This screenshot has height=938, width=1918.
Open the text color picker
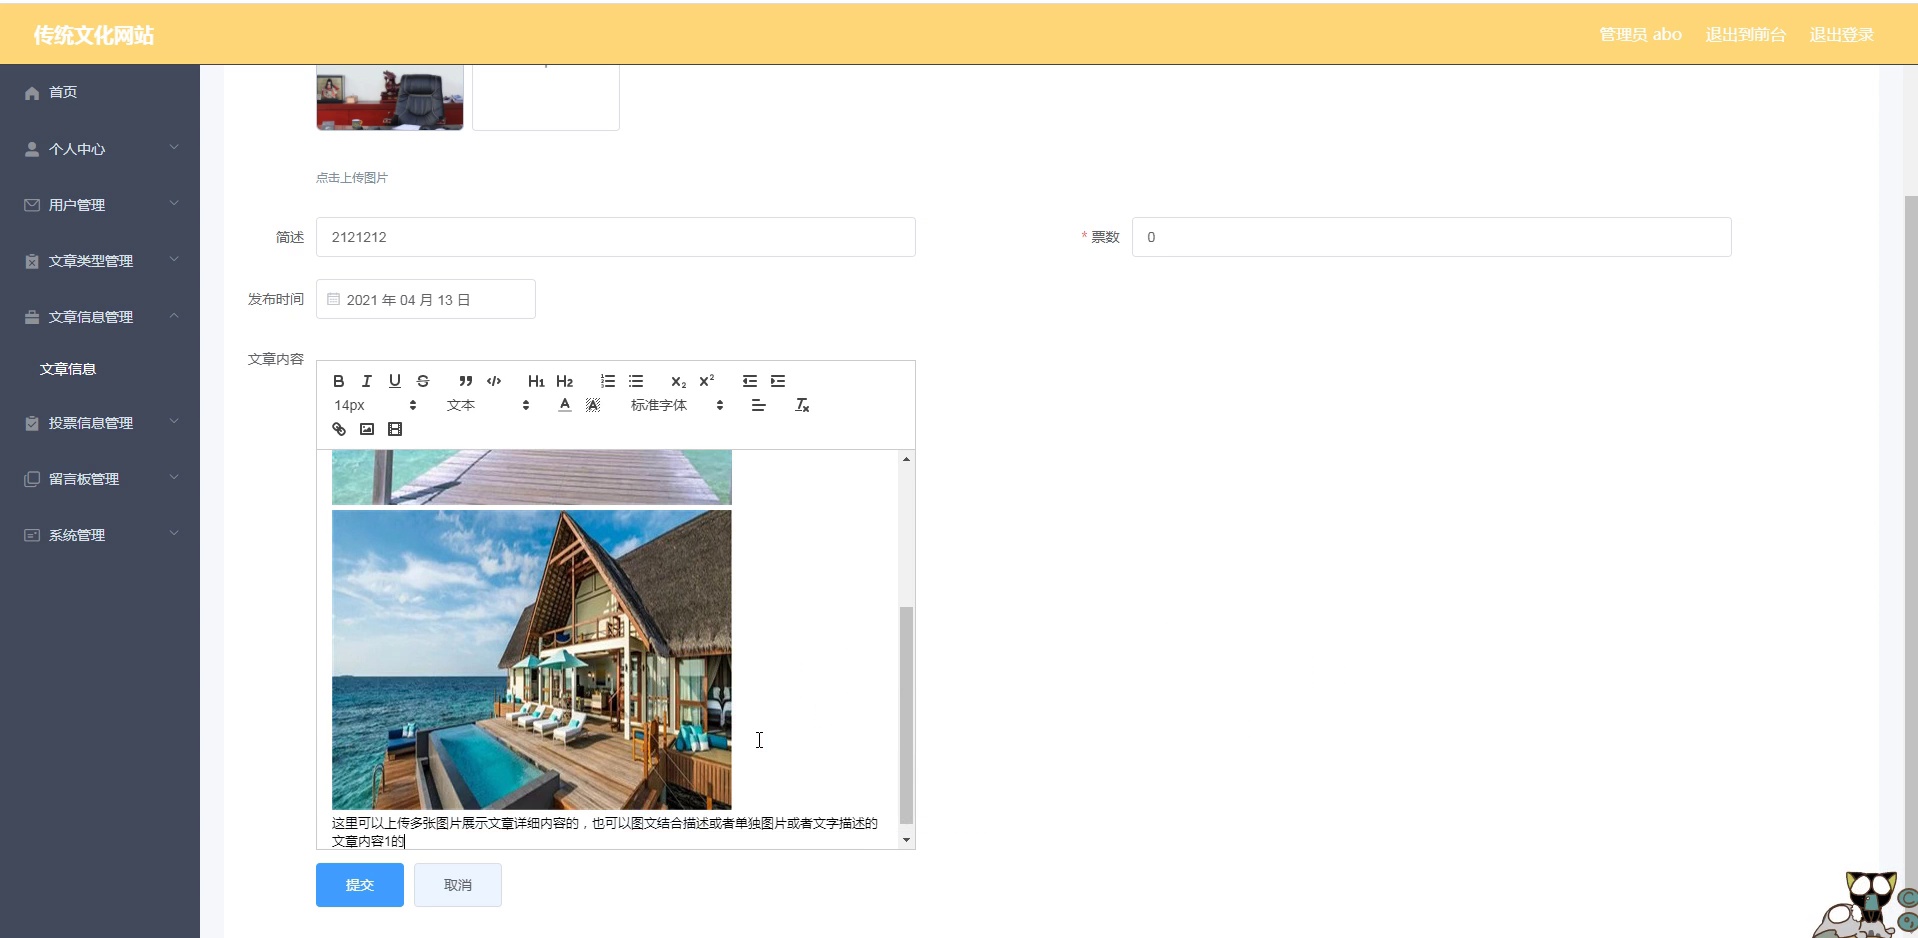(x=565, y=405)
